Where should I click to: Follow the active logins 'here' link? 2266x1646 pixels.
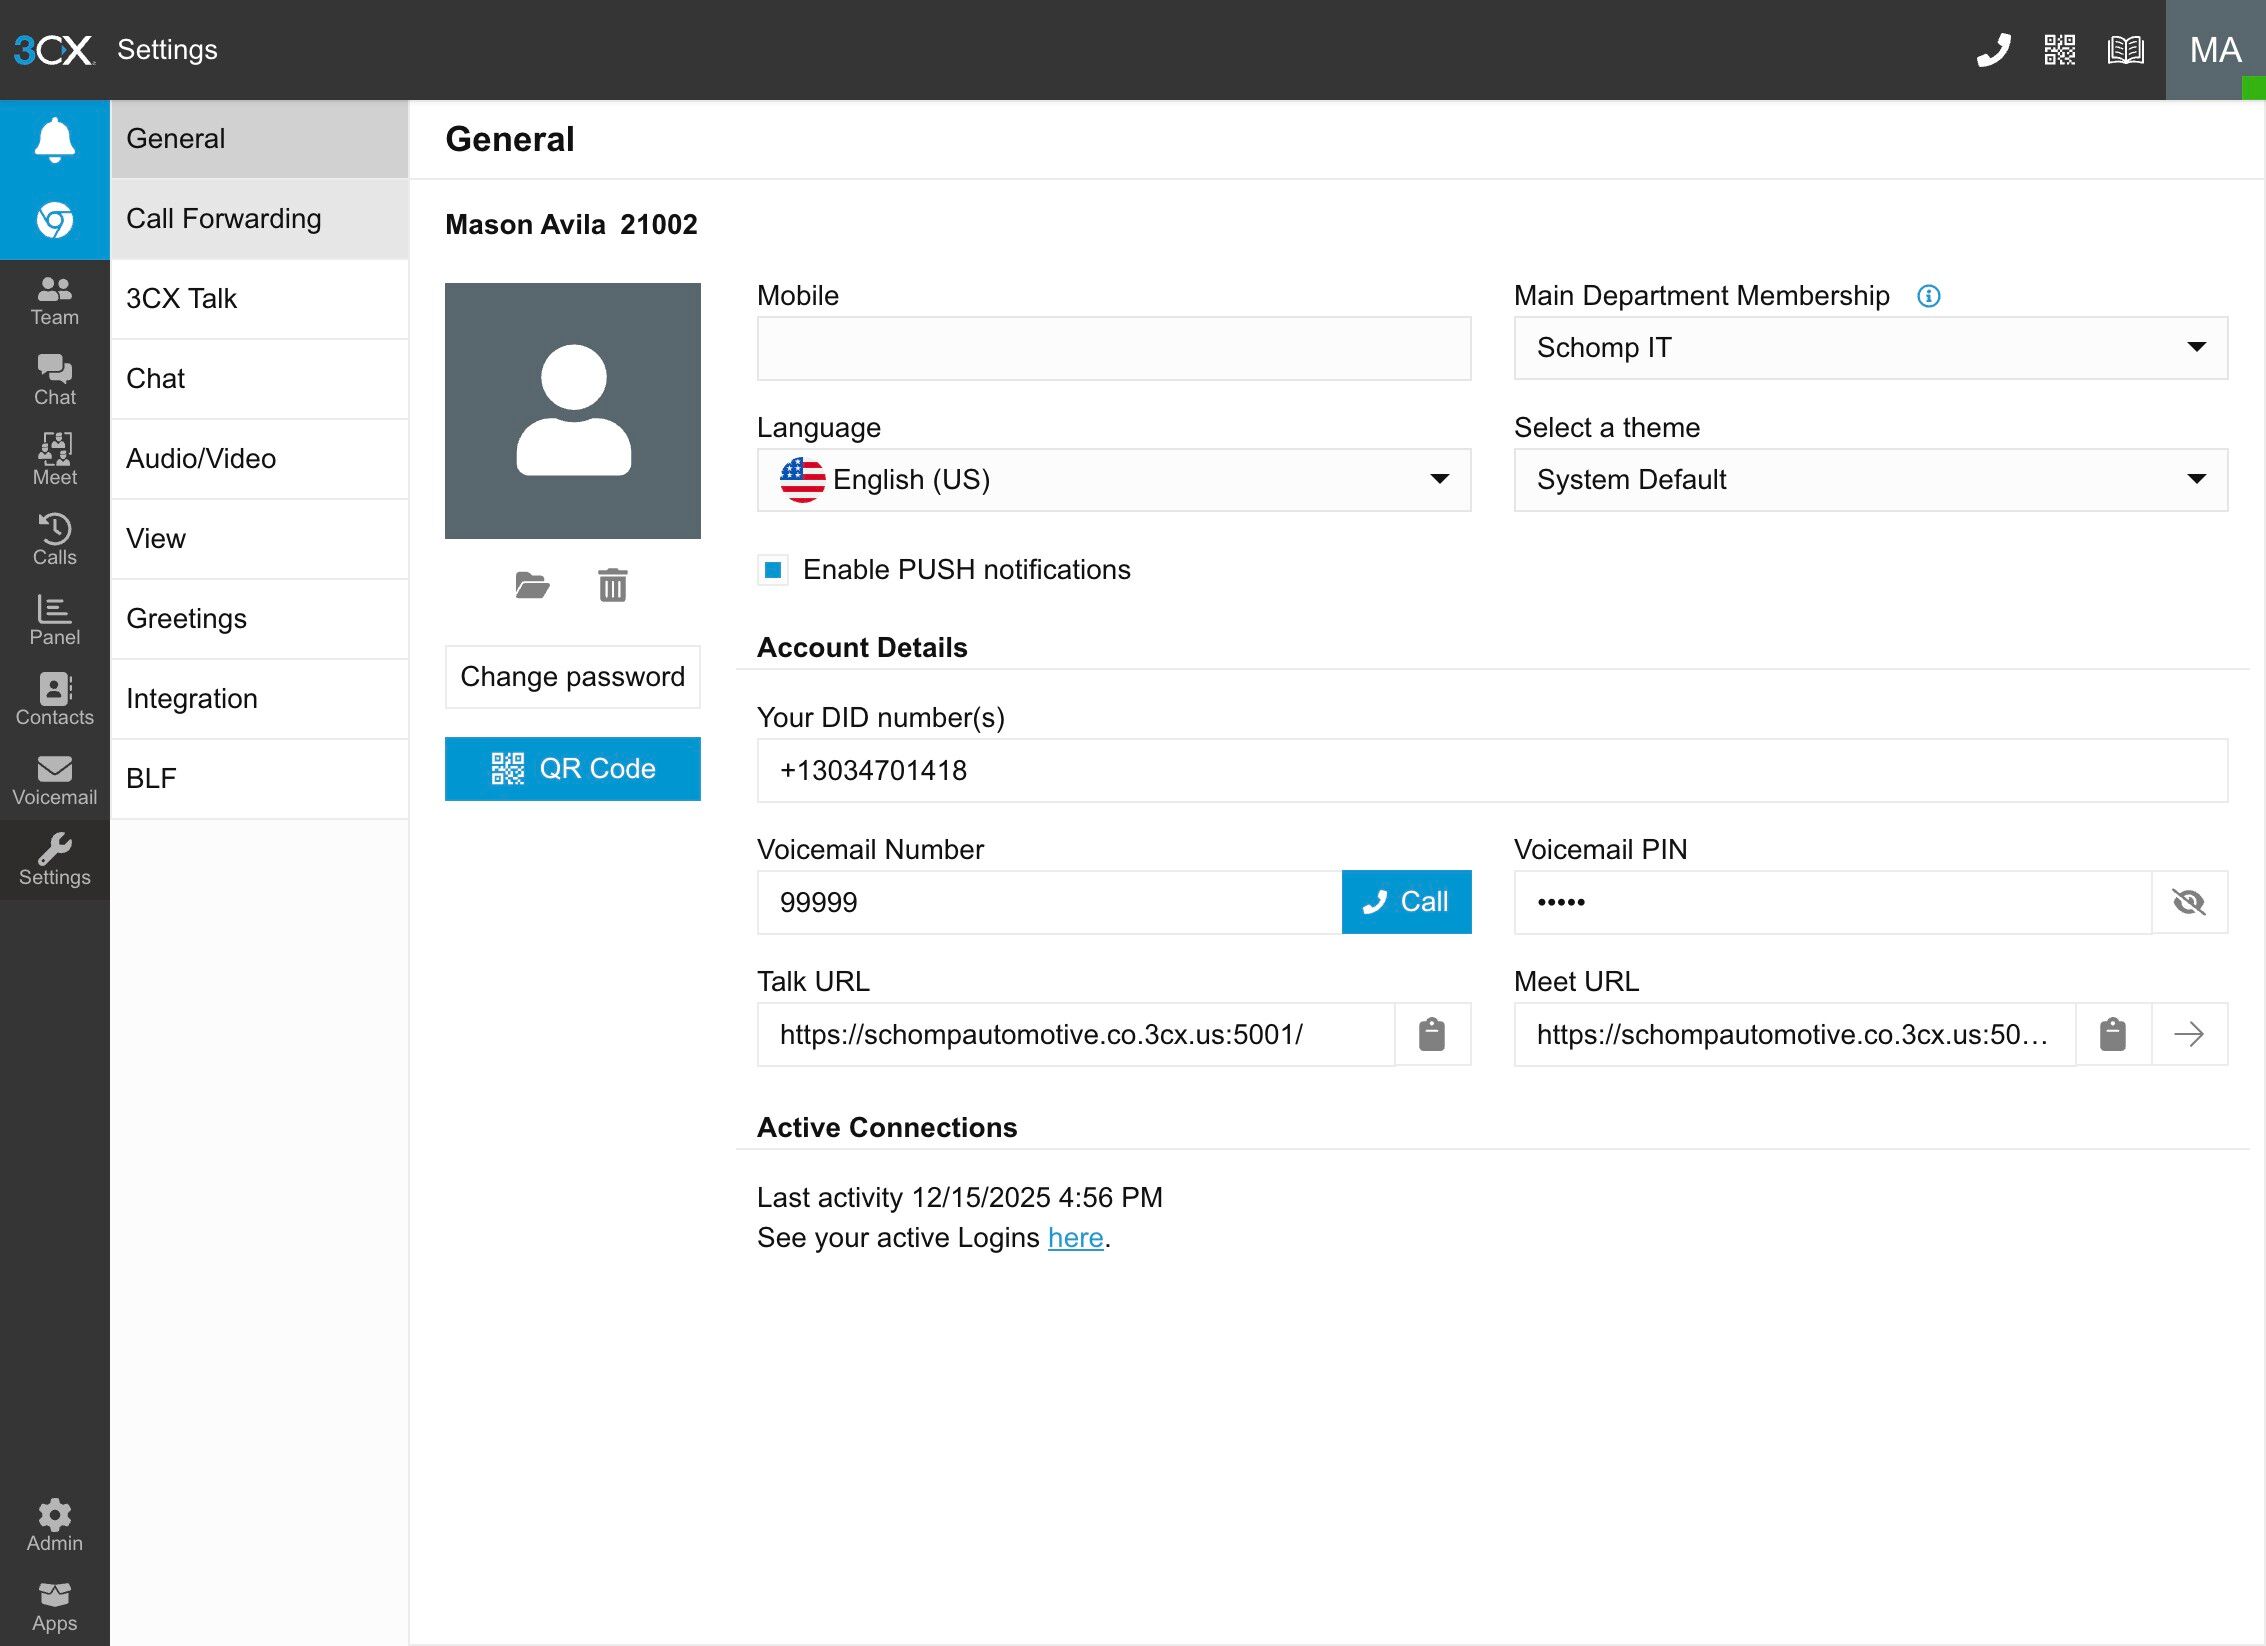coord(1075,1238)
